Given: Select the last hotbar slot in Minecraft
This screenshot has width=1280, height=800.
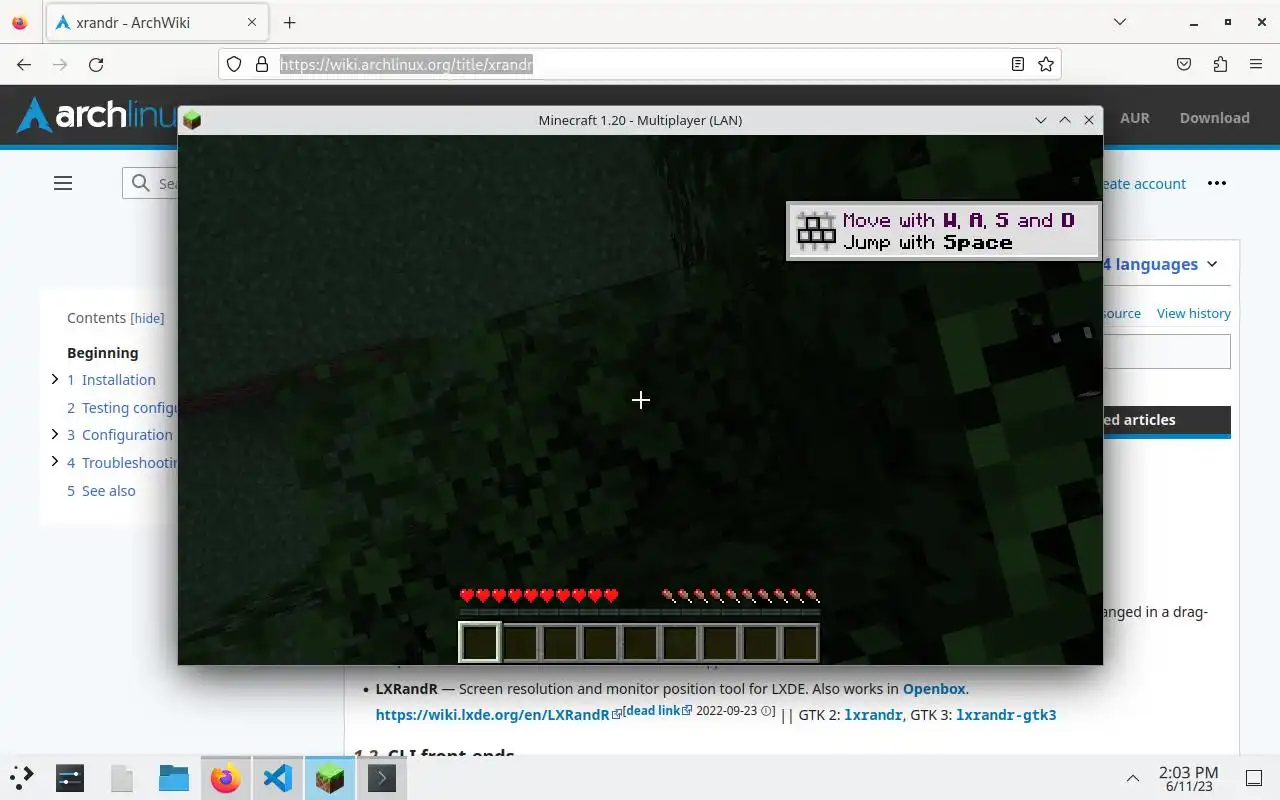Looking at the screenshot, I should click(x=800, y=642).
